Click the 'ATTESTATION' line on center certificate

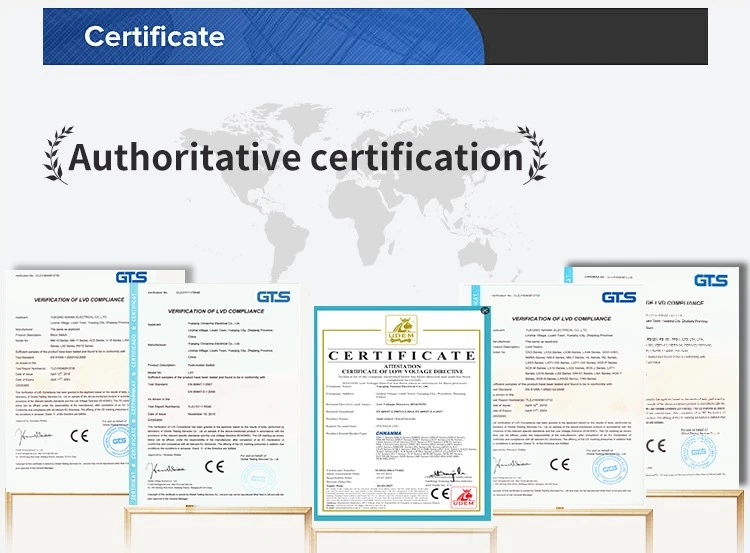pyautogui.click(x=402, y=366)
